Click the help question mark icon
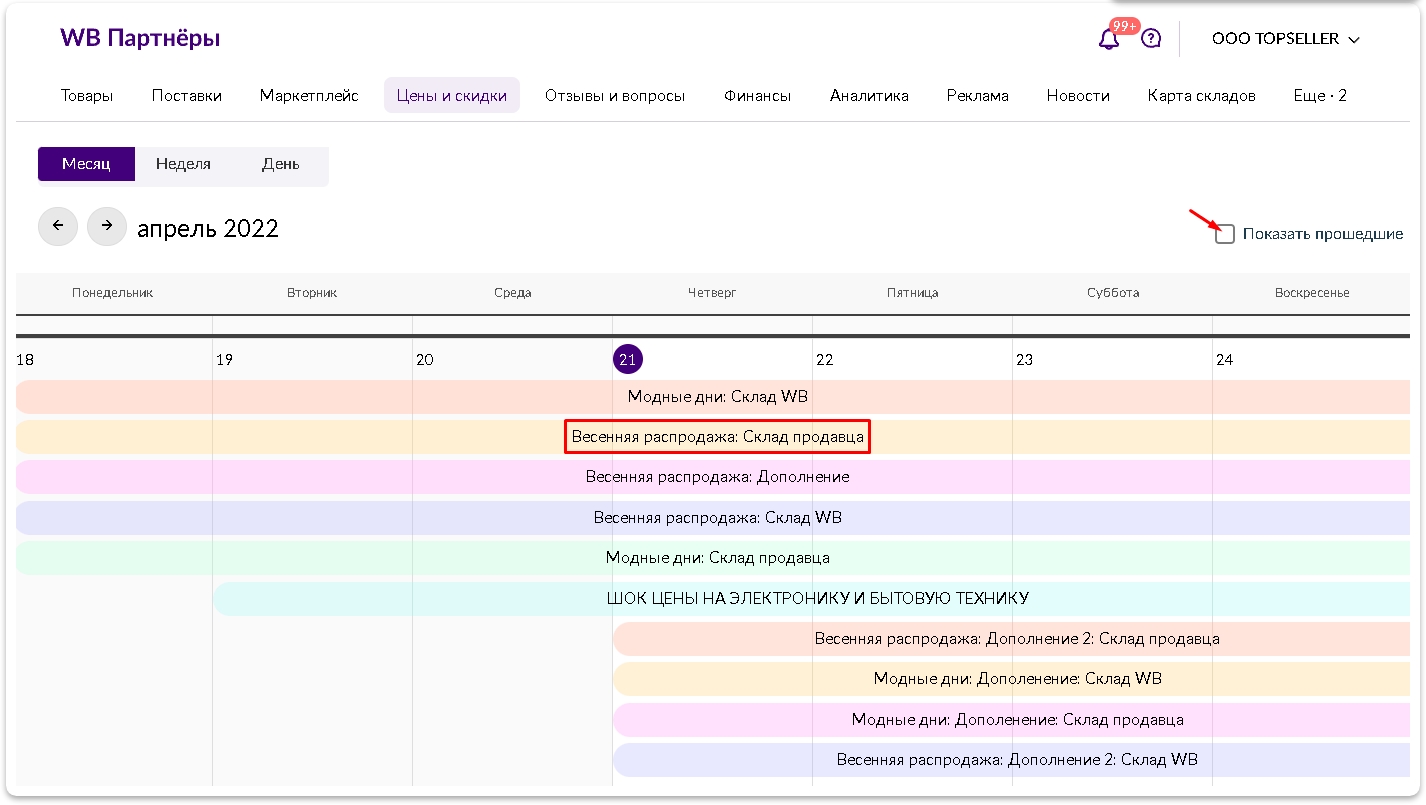The image size is (1426, 805). tap(1151, 39)
